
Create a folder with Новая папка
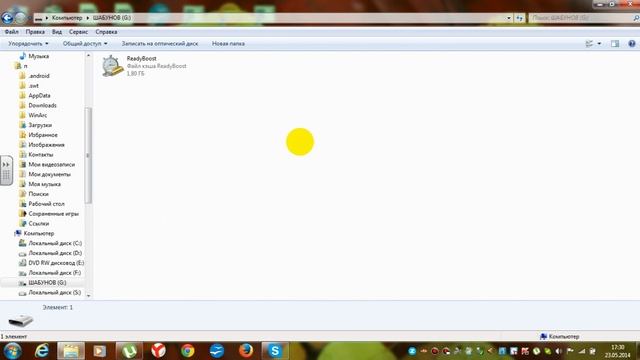[x=228, y=44]
